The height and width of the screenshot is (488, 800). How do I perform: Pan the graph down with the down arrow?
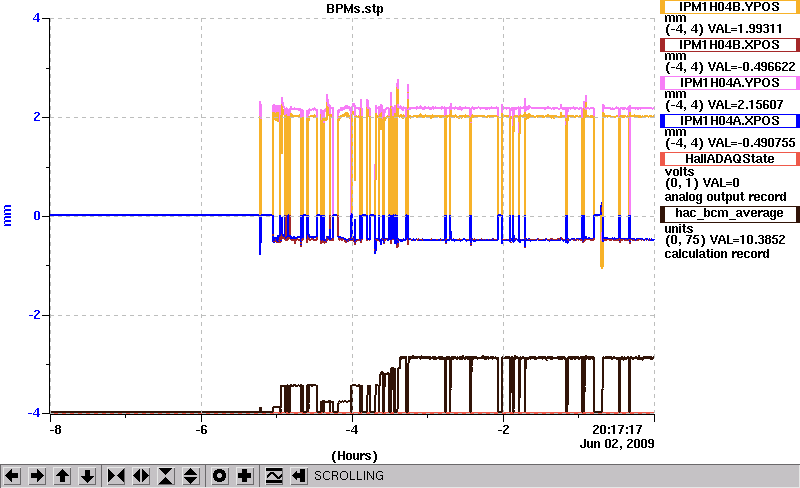click(87, 476)
